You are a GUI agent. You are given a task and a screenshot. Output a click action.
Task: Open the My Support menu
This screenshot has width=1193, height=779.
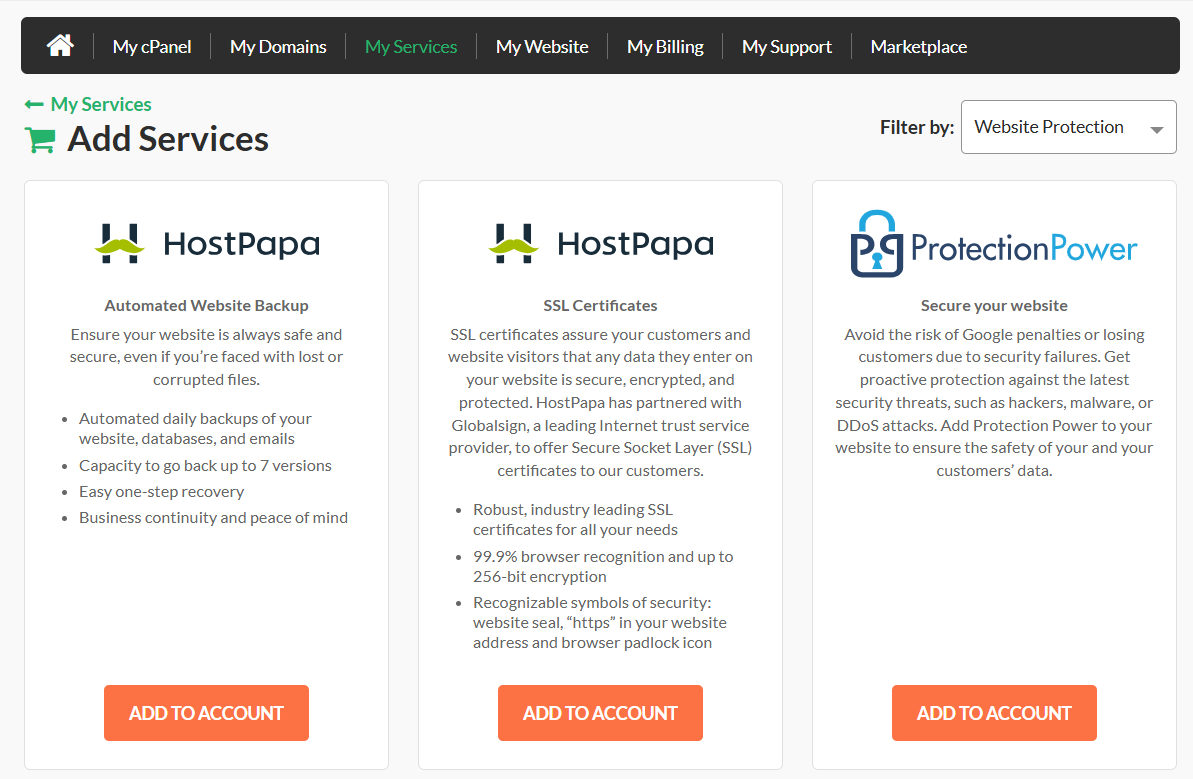point(787,46)
